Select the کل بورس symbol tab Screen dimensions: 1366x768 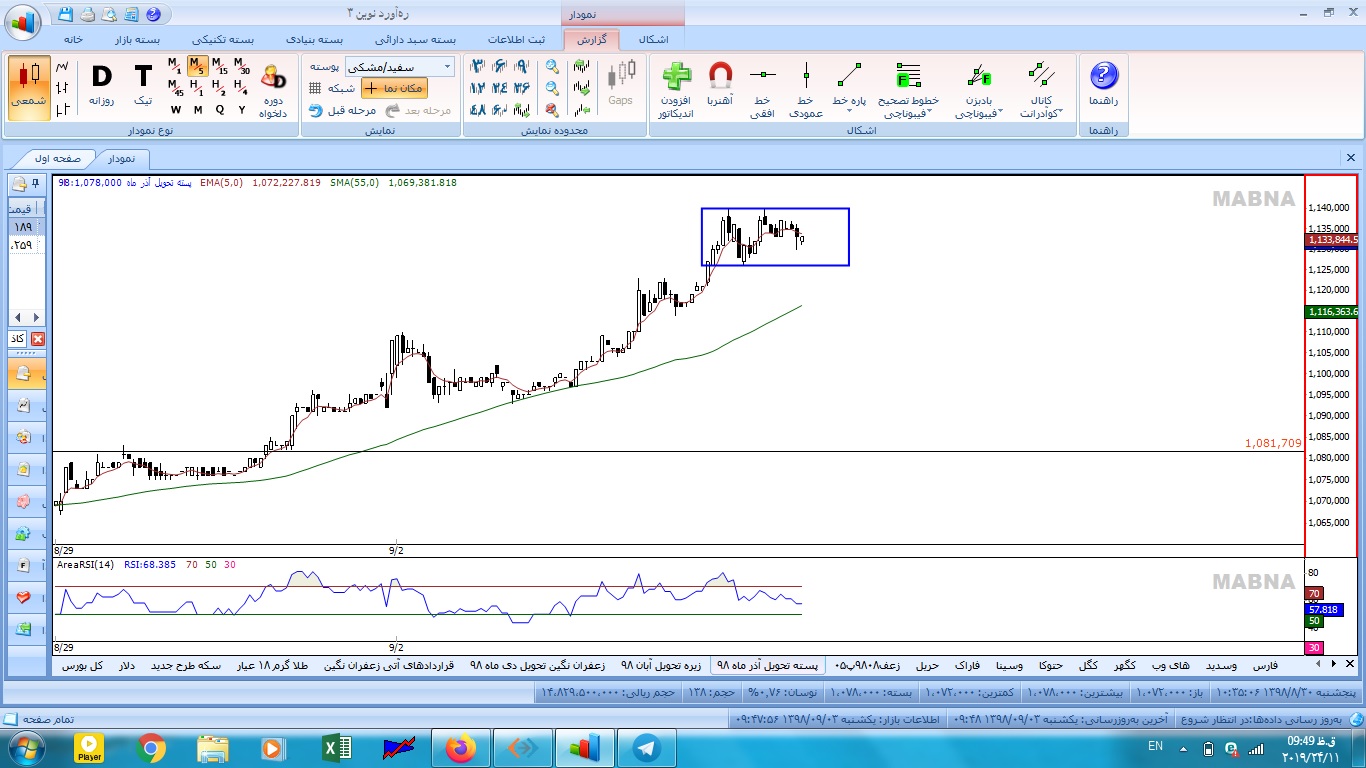point(82,665)
